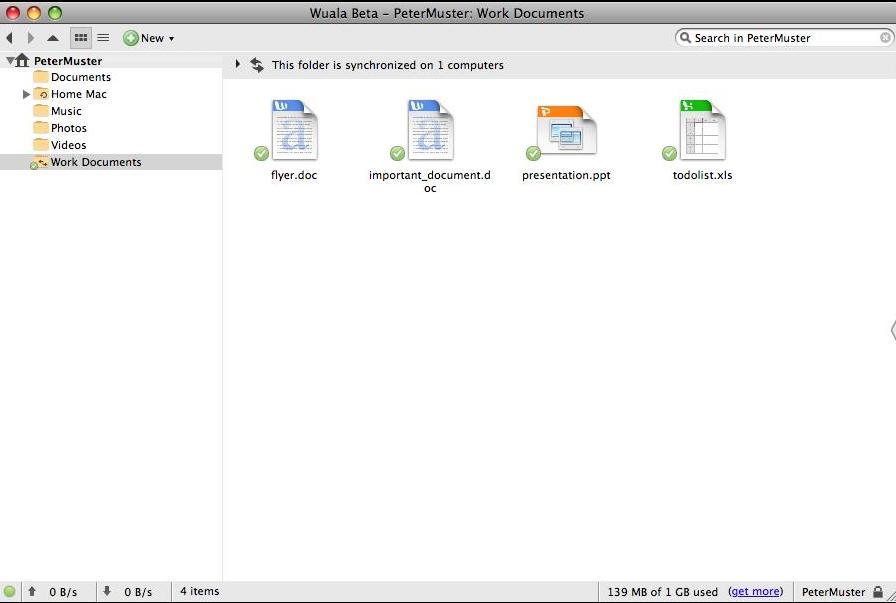The width and height of the screenshot is (896, 603).
Task: Open the New dropdown arrow
Action: pyautogui.click(x=171, y=39)
